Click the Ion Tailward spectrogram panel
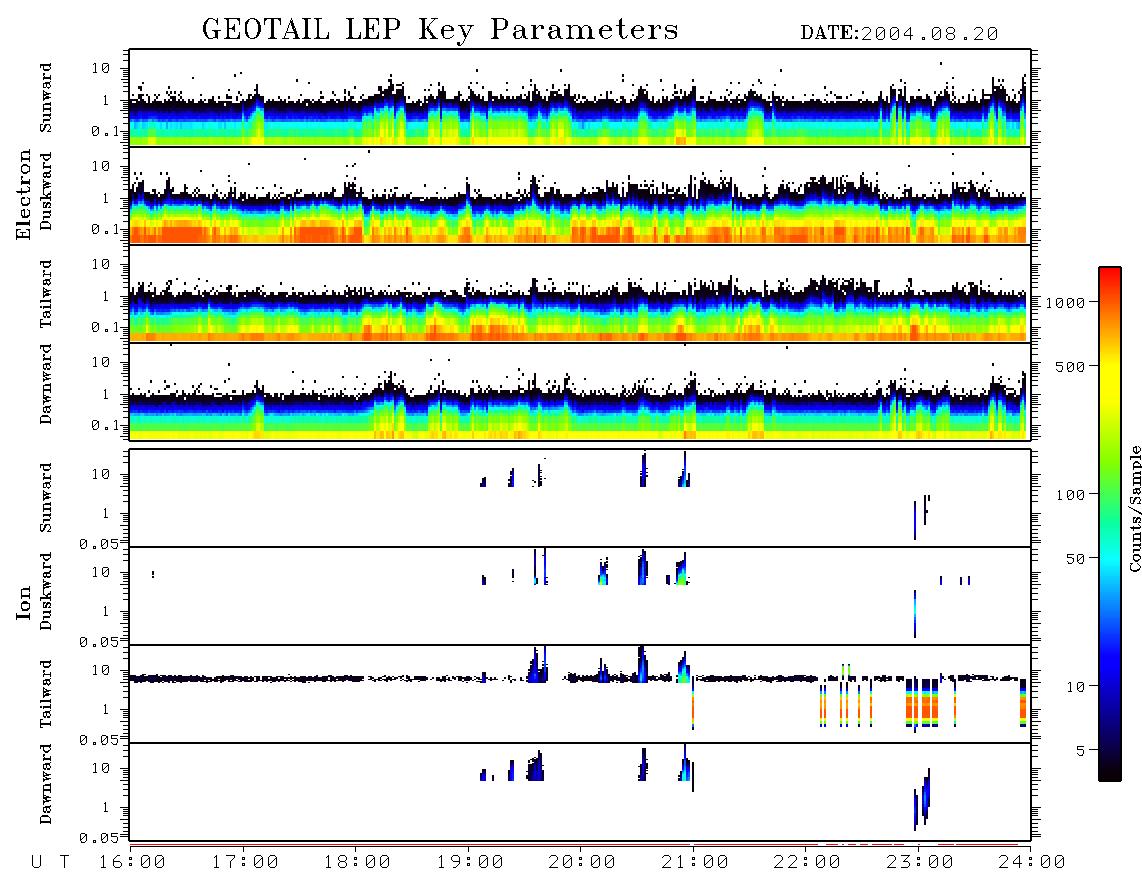Viewport: 1142px width, 880px height. 580,694
